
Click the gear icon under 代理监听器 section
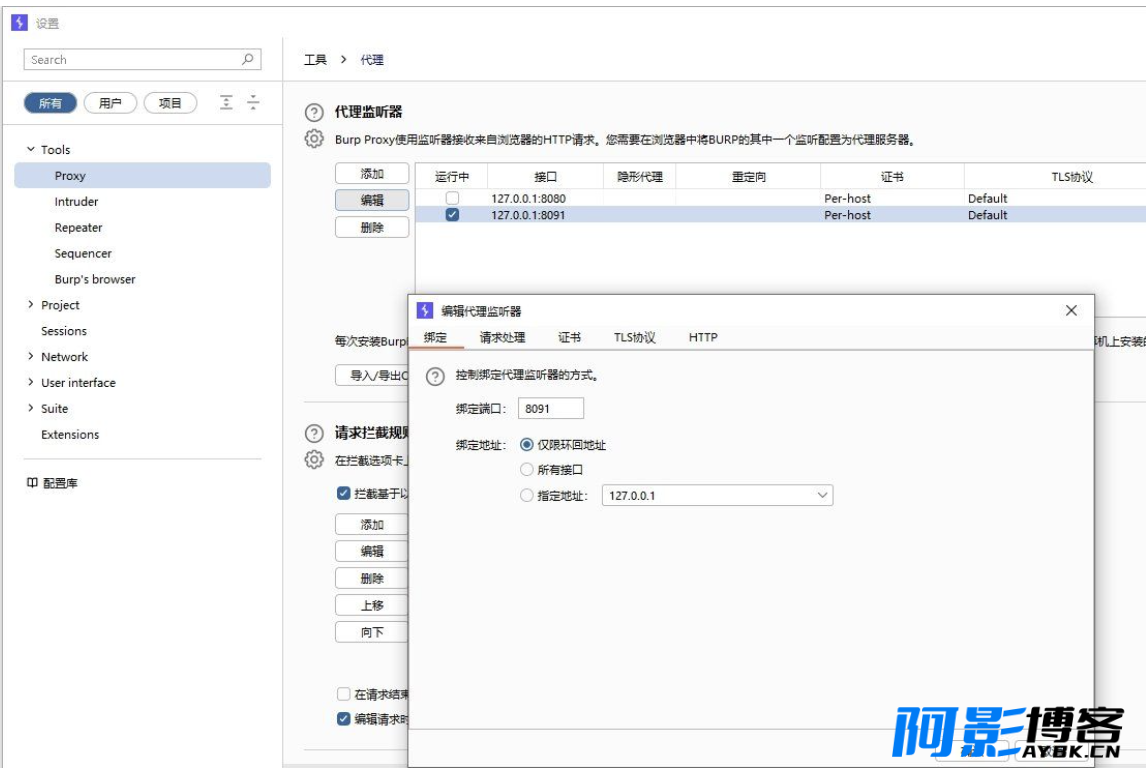coord(314,139)
